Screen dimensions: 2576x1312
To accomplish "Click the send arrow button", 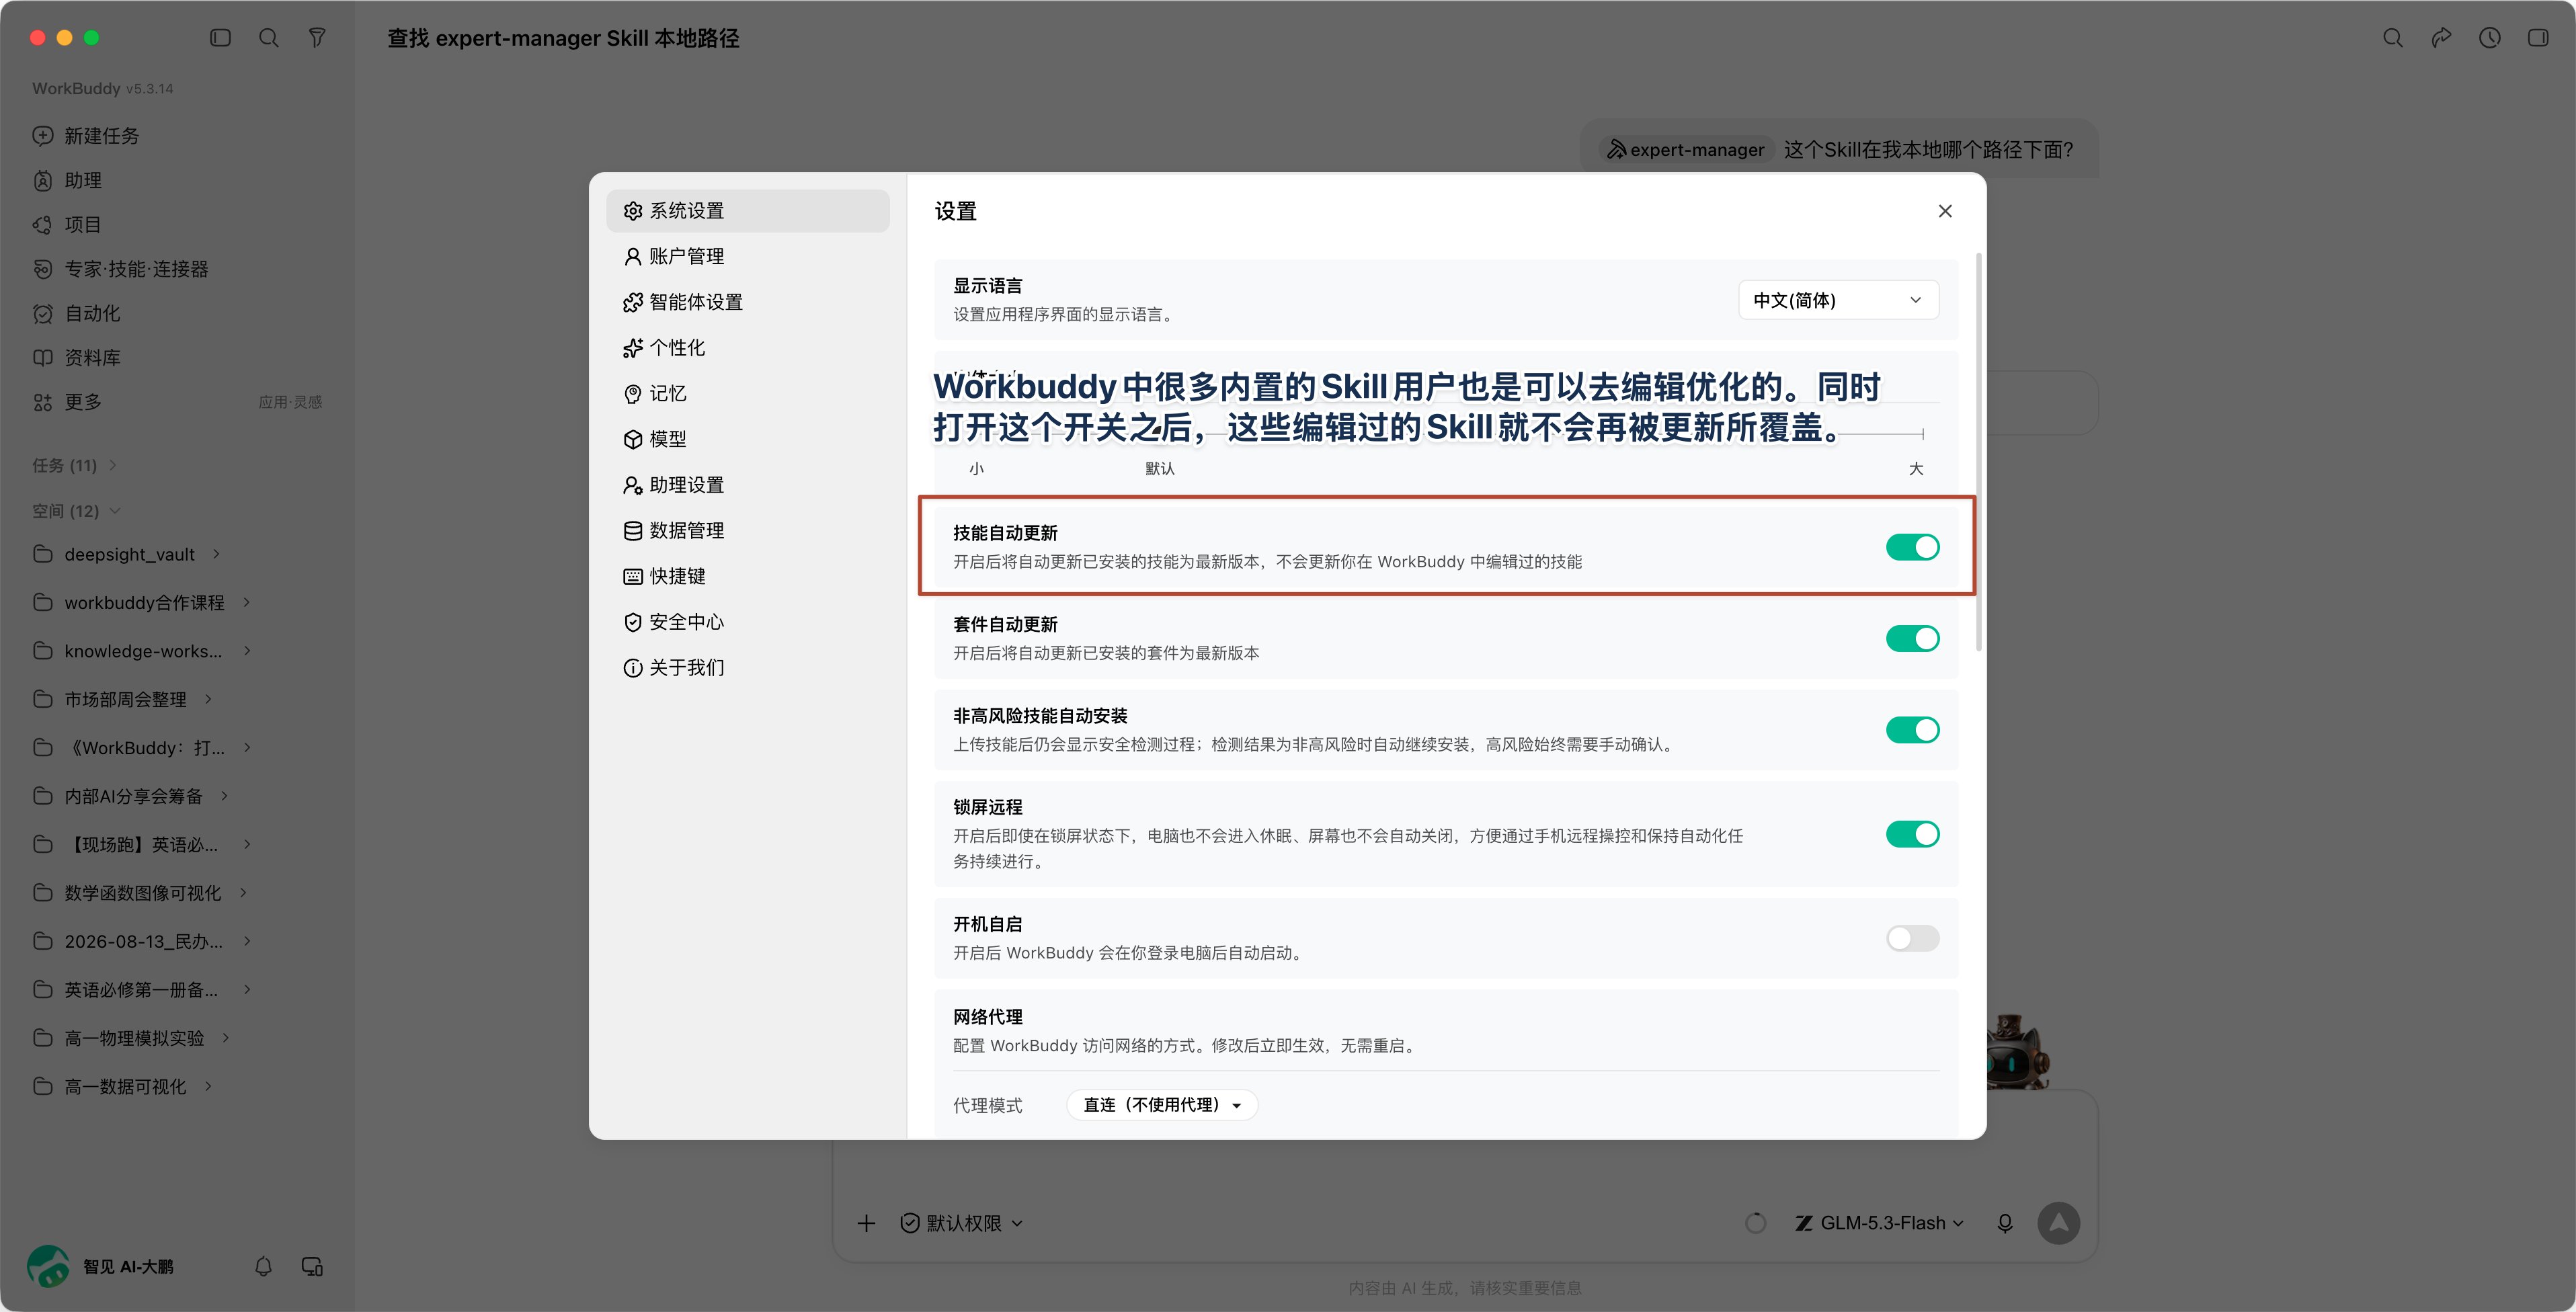I will coord(2058,1223).
